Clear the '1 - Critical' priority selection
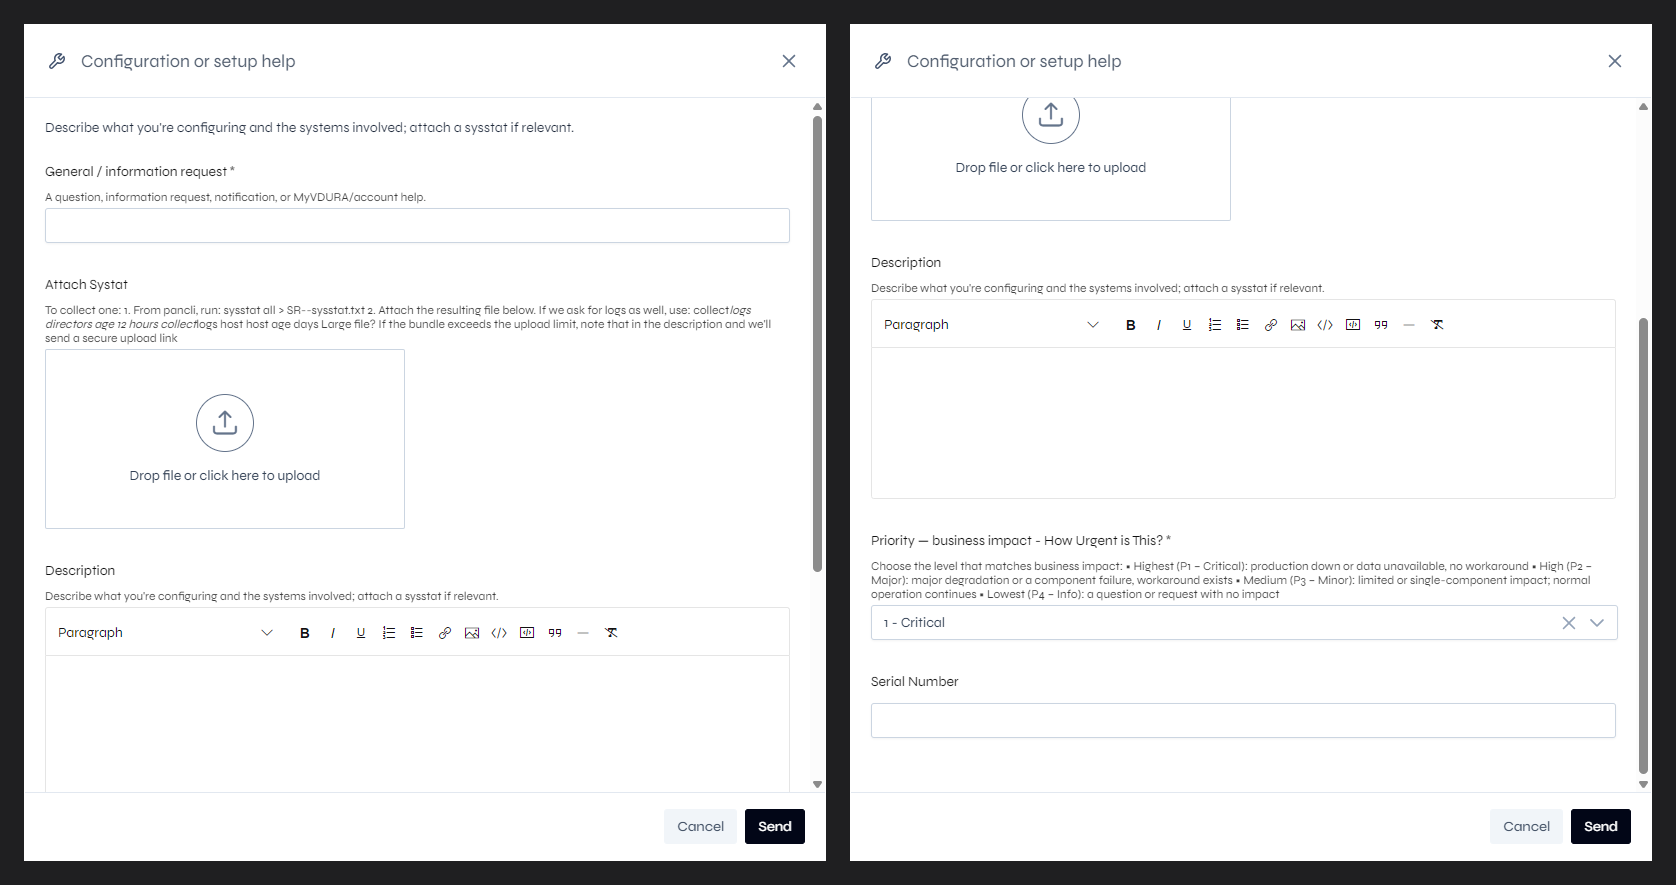 1569,623
